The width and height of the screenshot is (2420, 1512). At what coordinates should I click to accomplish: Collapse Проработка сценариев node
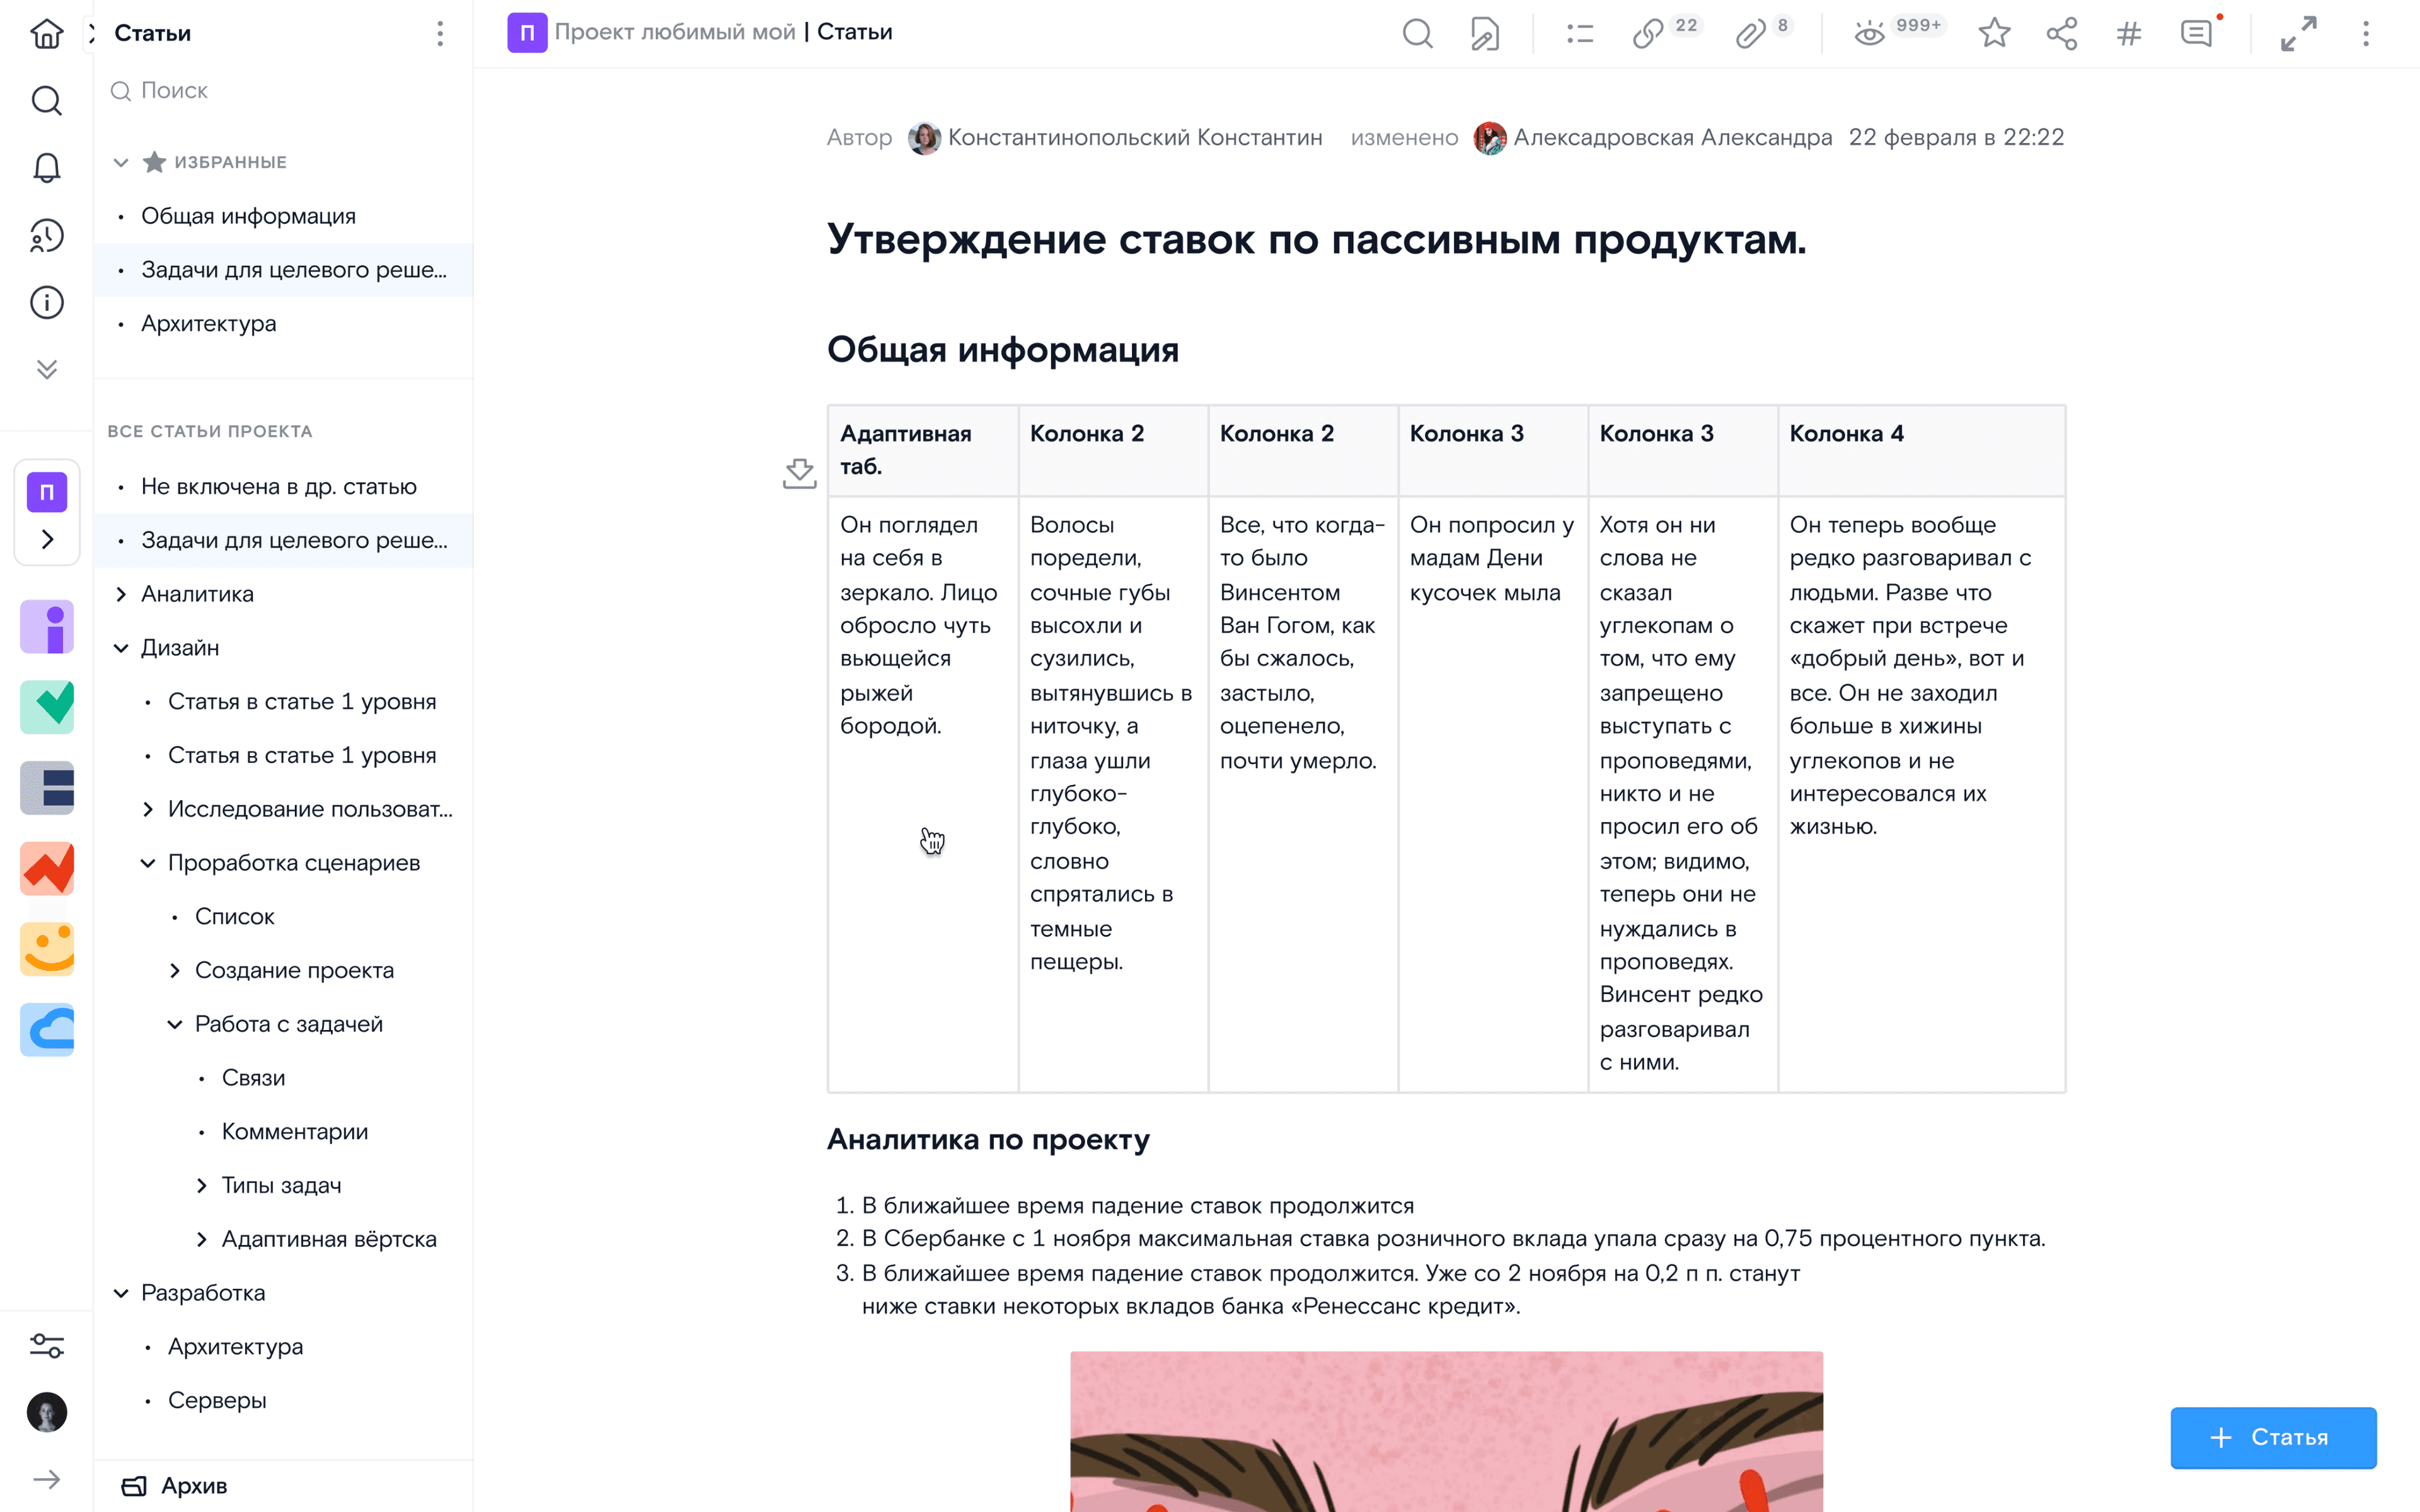[x=148, y=863]
